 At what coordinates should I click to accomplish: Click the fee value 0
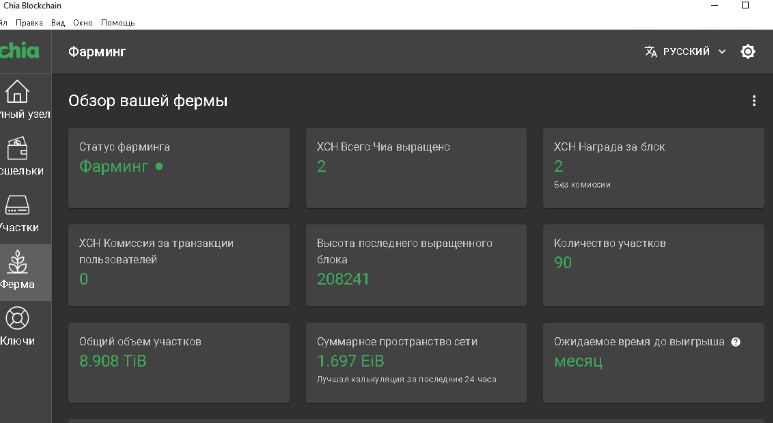click(x=84, y=279)
